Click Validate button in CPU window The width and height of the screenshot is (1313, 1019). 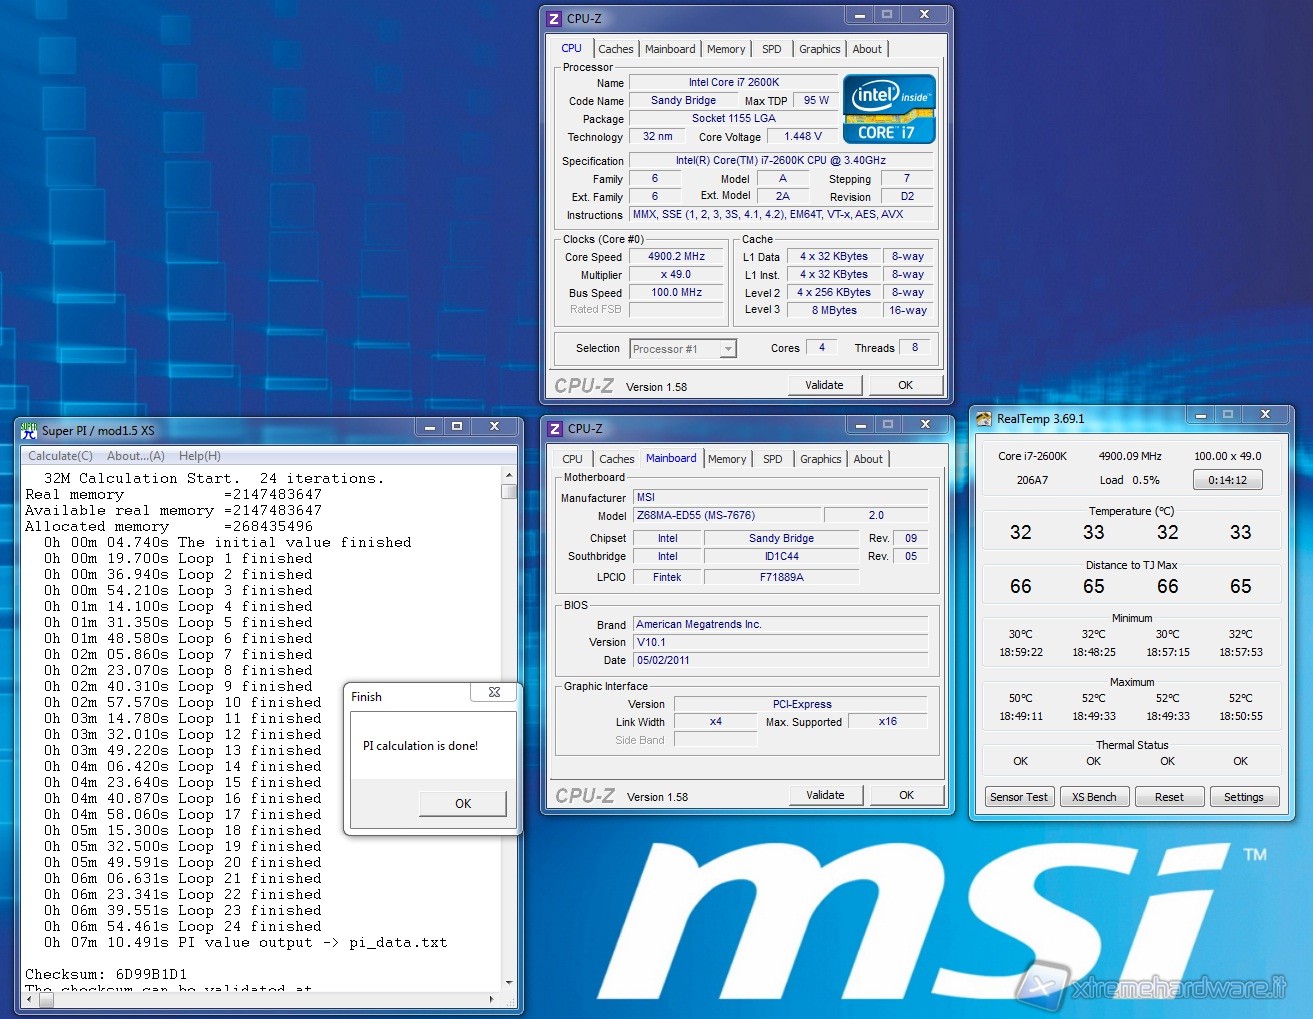click(824, 385)
